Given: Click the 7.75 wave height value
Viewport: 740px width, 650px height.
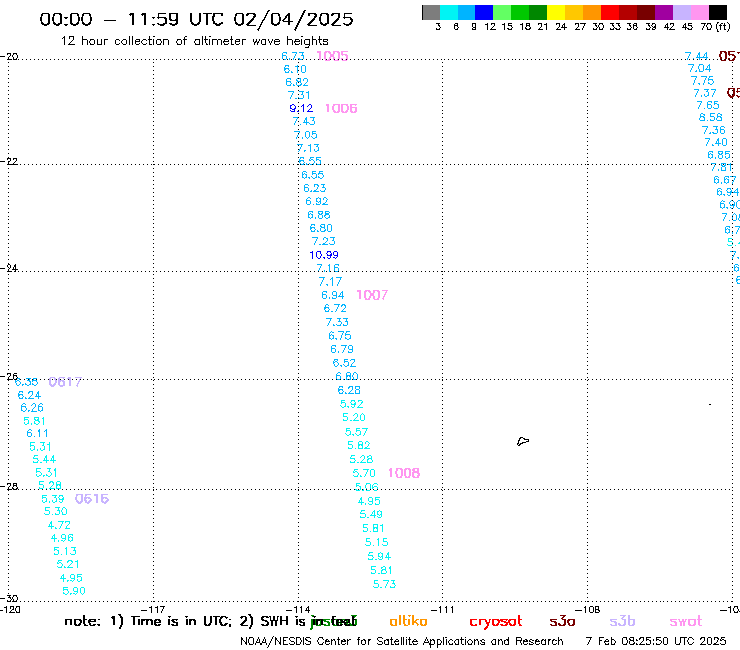Looking at the screenshot, I should 702,81.
